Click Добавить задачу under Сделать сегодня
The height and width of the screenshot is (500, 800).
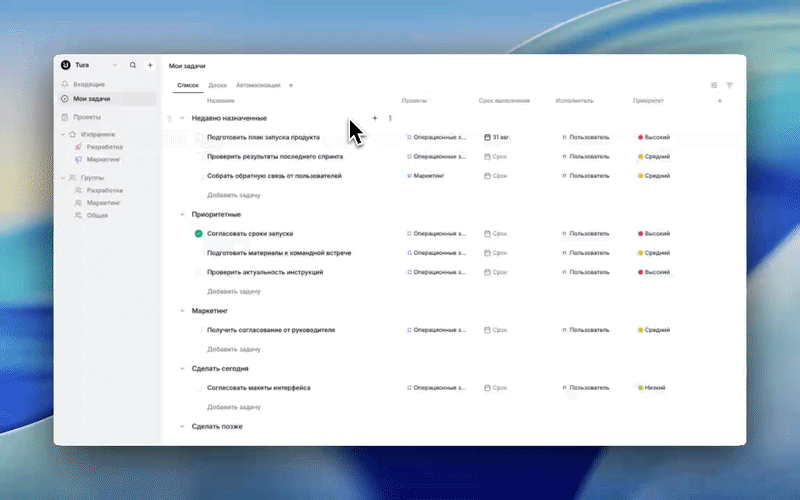click(234, 407)
